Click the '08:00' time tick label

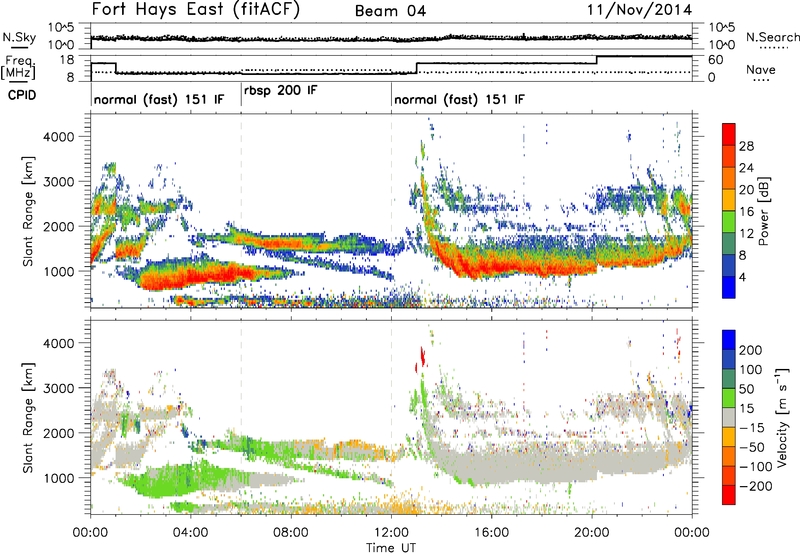coord(291,533)
